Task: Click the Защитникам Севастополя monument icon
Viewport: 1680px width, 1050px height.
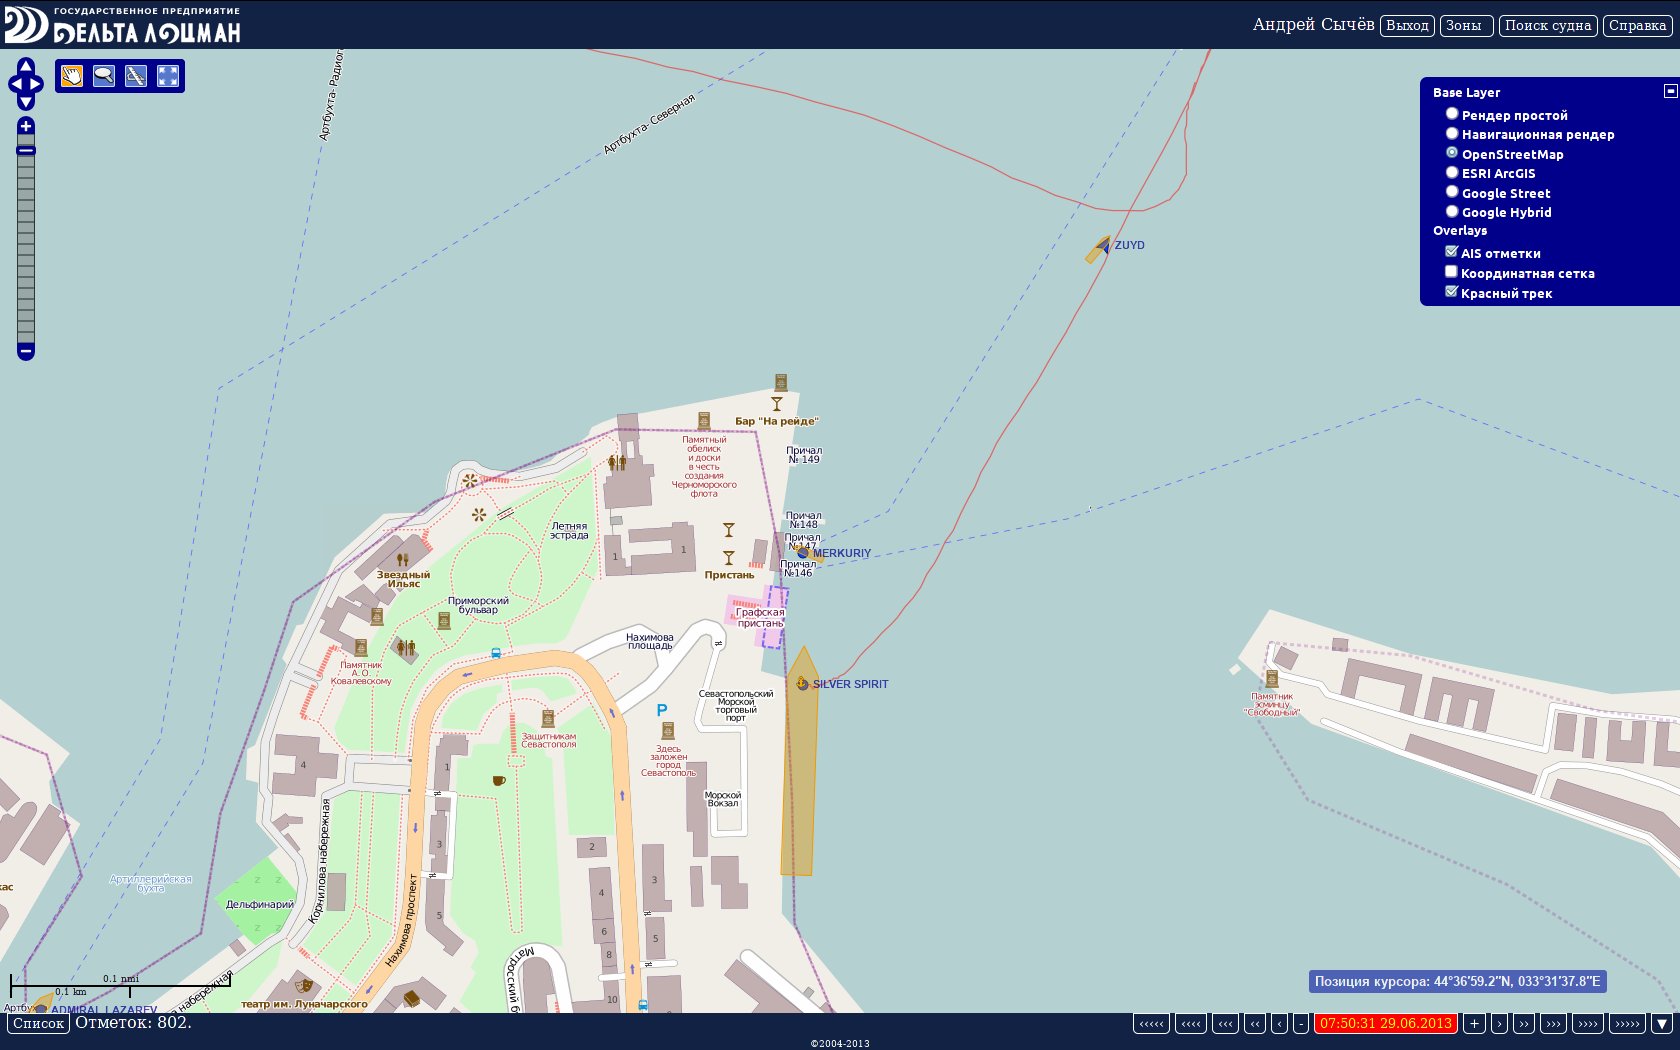Action: pyautogui.click(x=548, y=718)
